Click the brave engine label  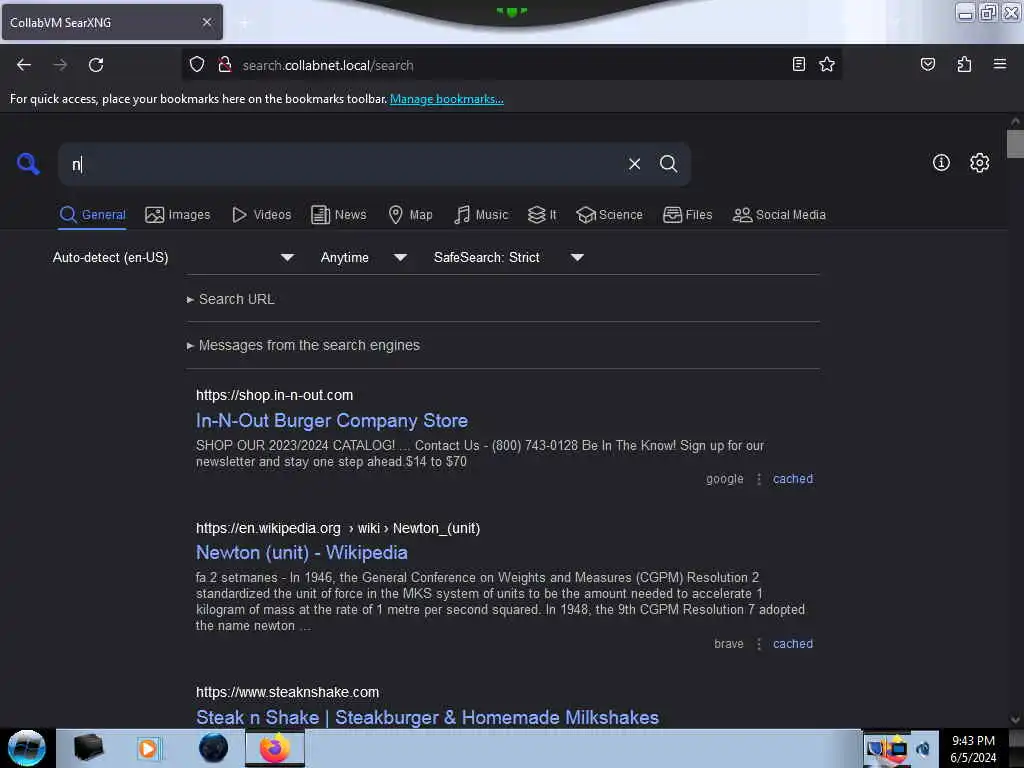click(x=729, y=644)
